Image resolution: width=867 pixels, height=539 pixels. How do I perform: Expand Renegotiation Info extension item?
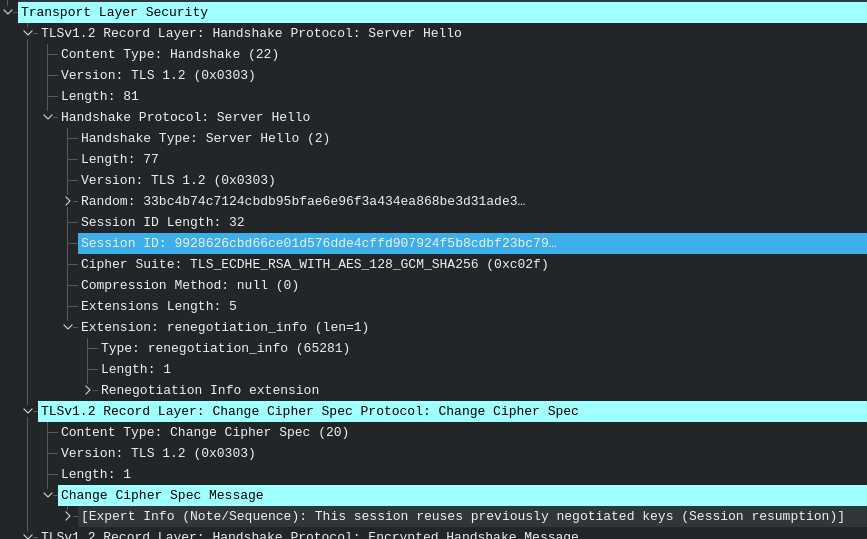coord(88,390)
